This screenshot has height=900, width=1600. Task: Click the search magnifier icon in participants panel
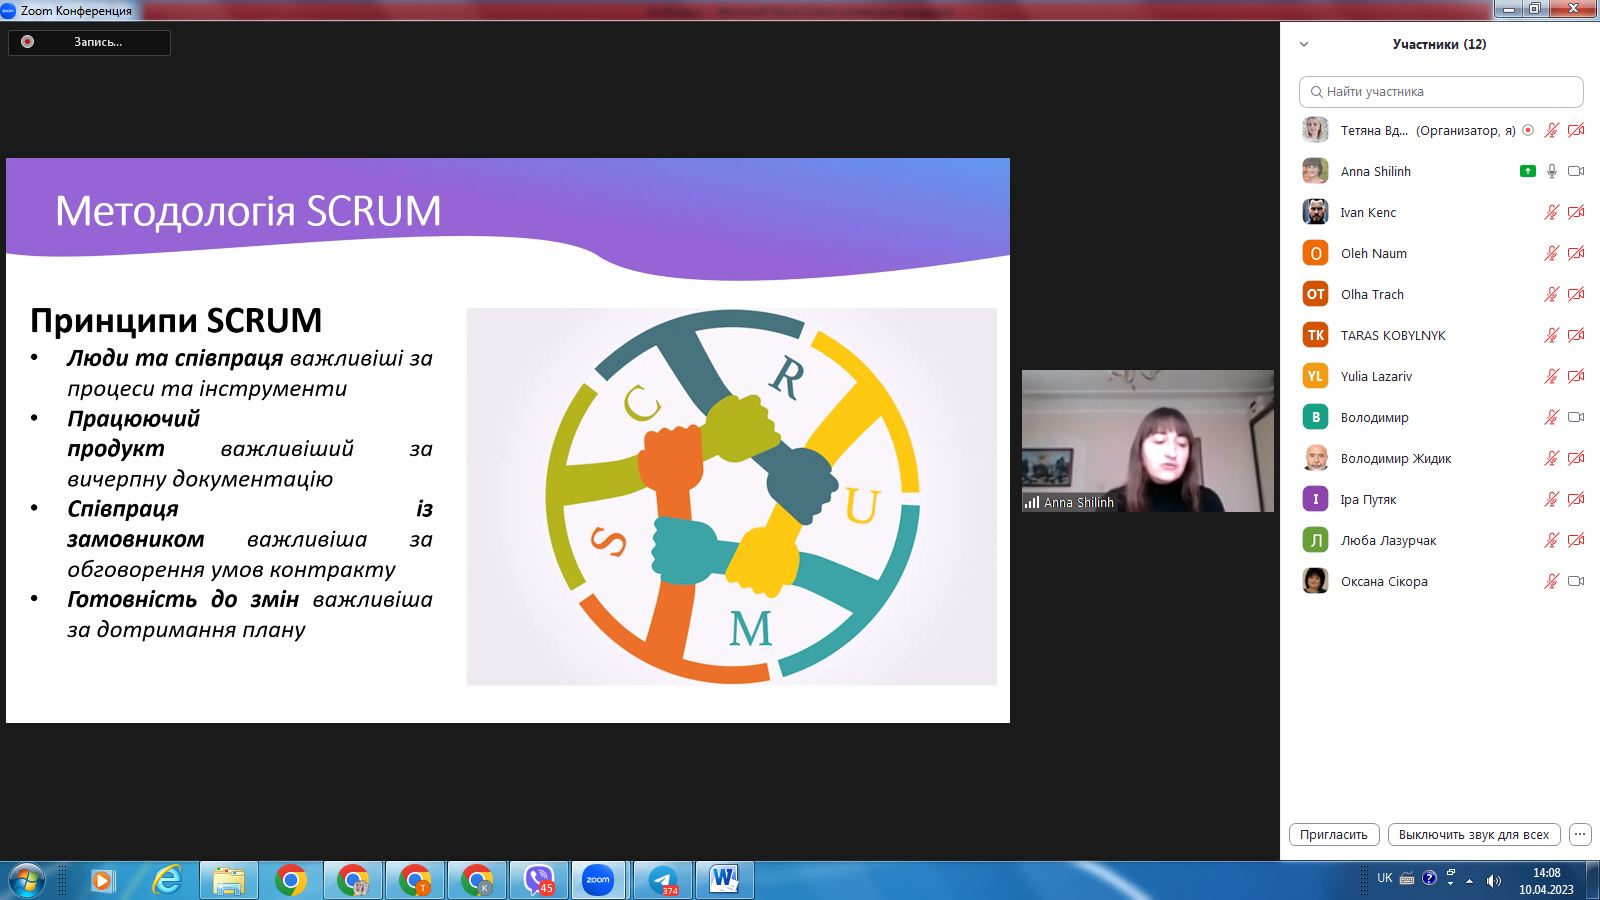(x=1316, y=92)
